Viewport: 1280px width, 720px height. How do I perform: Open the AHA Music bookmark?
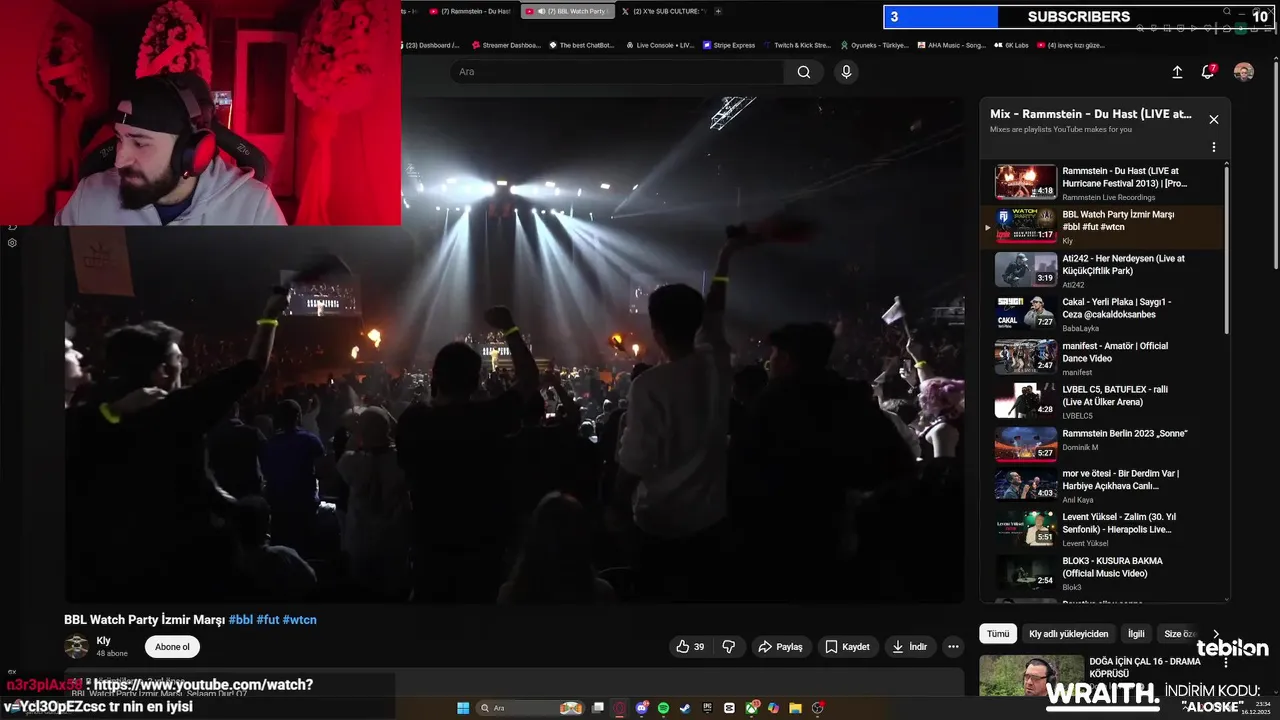click(951, 45)
